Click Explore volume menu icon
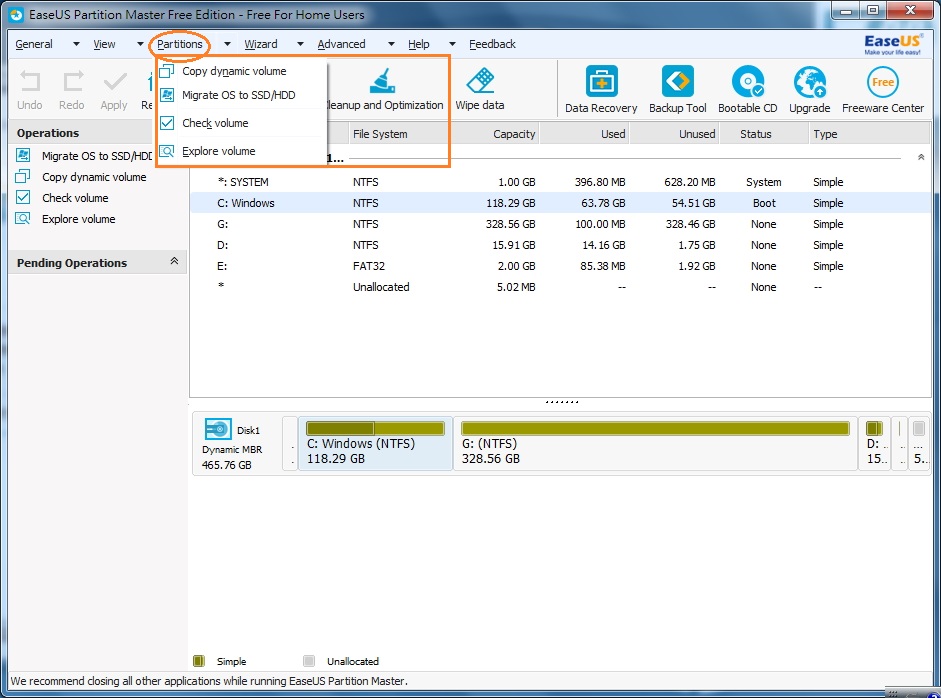The image size is (941, 698). coord(167,151)
